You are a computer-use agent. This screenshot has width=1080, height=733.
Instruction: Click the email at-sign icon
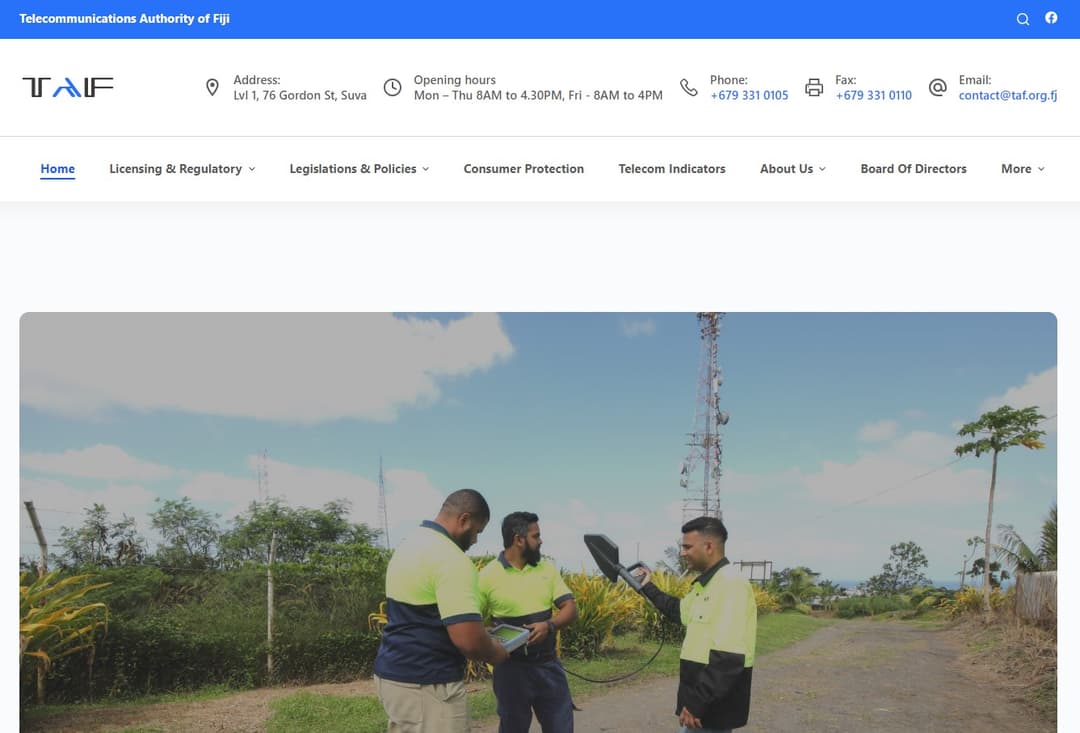(937, 88)
